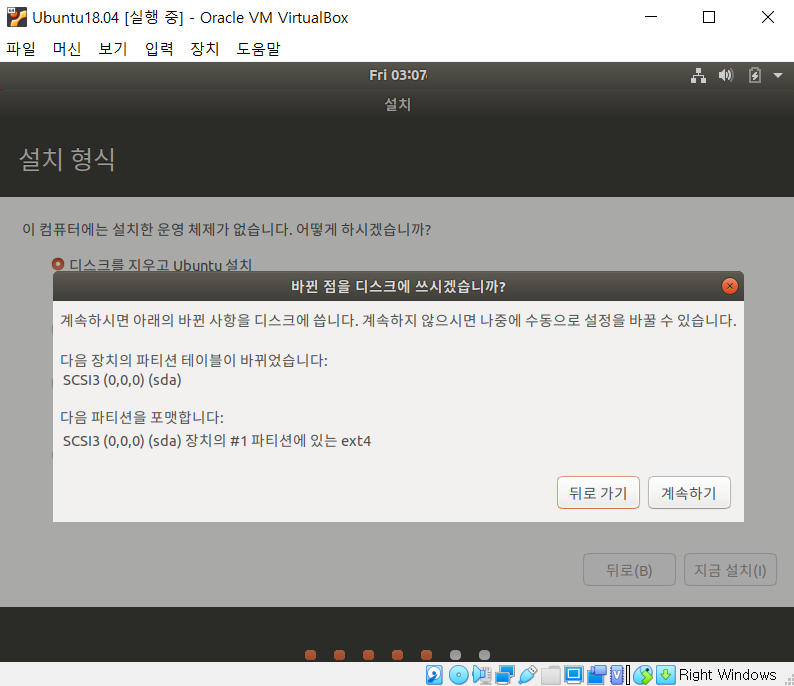Click the Ubuntu battery power icon
The height and width of the screenshot is (686, 794).
[x=755, y=75]
